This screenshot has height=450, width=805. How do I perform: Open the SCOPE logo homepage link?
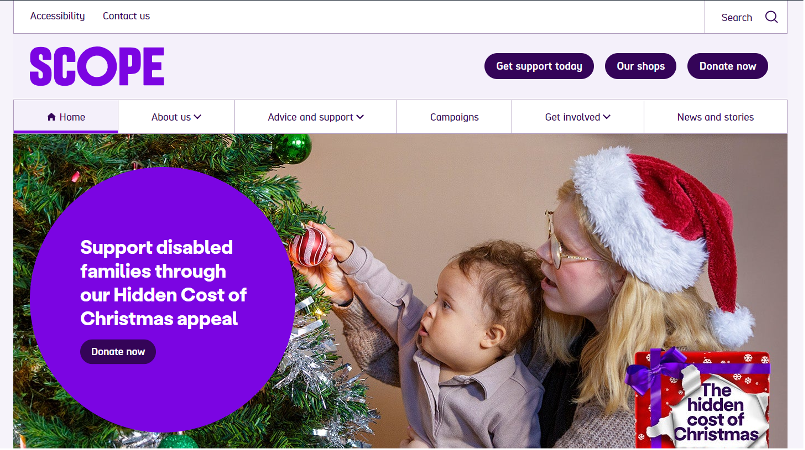pyautogui.click(x=97, y=66)
